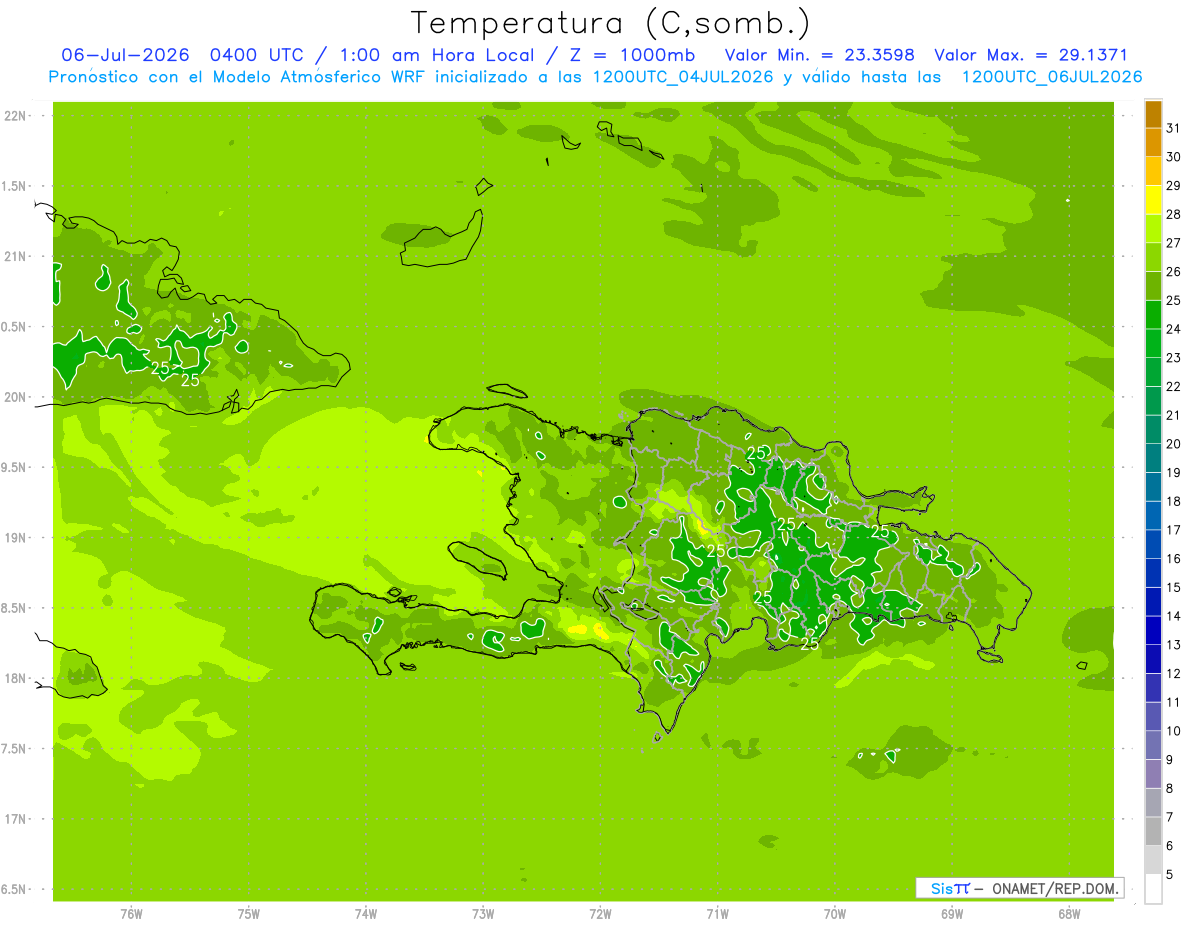Click the purple colorbar band between 8 and 9
Screen dimensions: 1200x927
[1153, 774]
